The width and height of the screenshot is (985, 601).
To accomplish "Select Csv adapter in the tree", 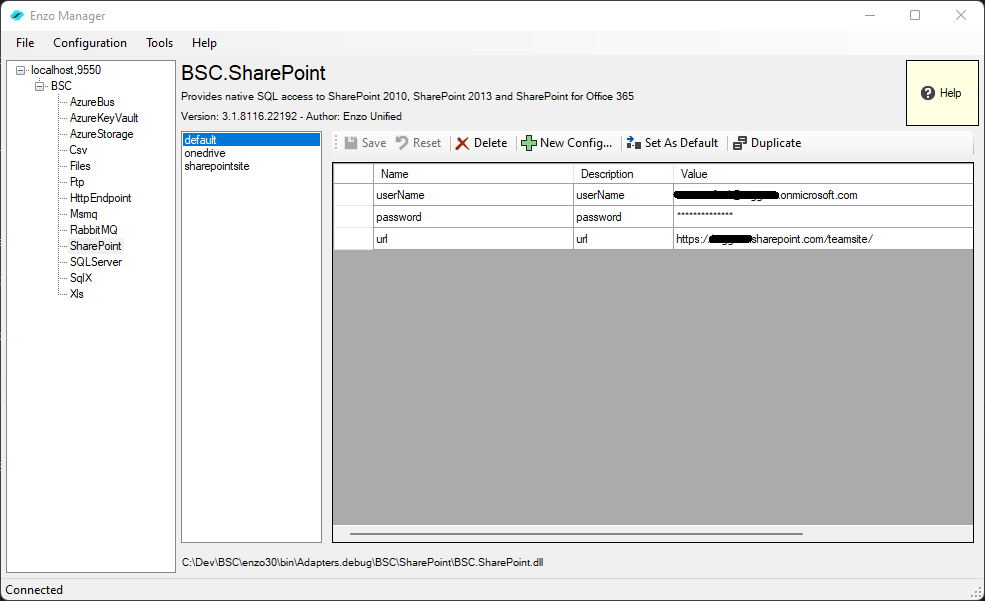I will (79, 150).
